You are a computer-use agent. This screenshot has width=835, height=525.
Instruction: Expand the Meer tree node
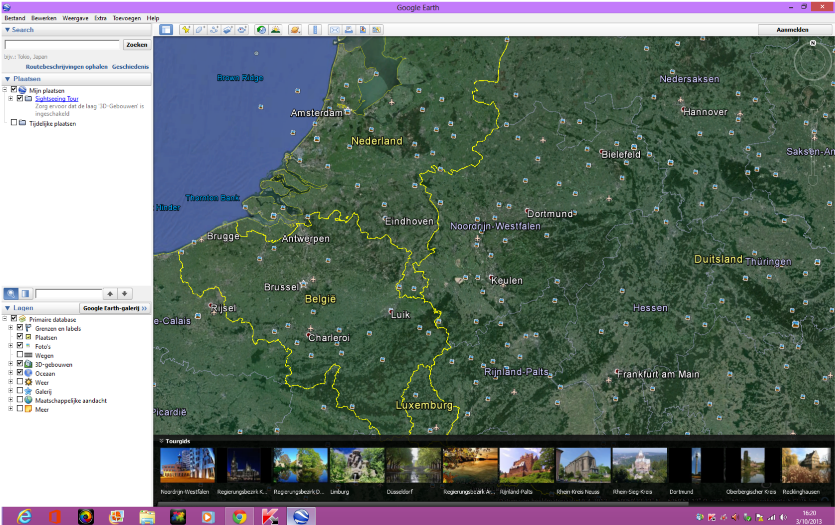(10, 409)
